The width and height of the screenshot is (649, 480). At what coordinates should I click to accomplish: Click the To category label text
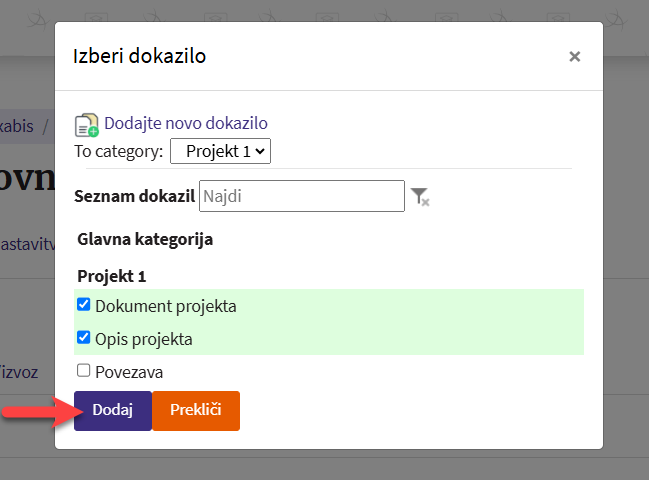(x=118, y=152)
